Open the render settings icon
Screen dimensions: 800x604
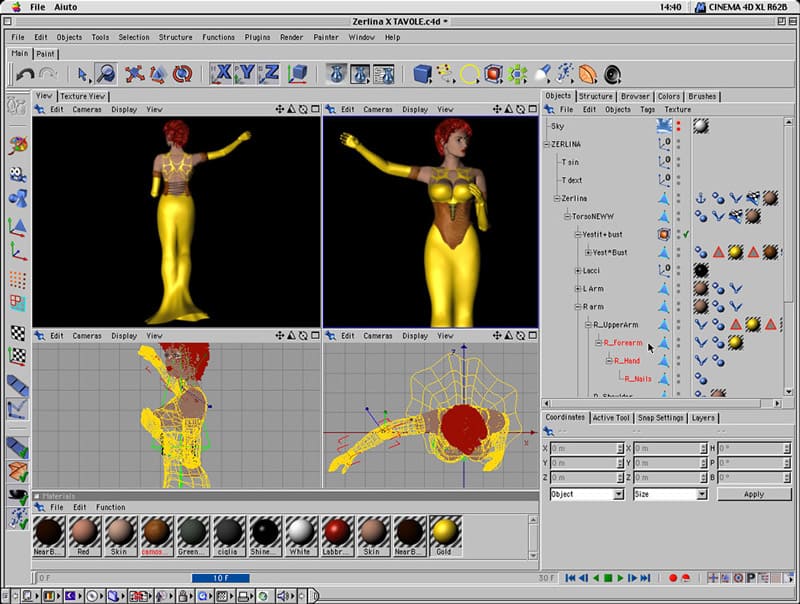(x=384, y=74)
